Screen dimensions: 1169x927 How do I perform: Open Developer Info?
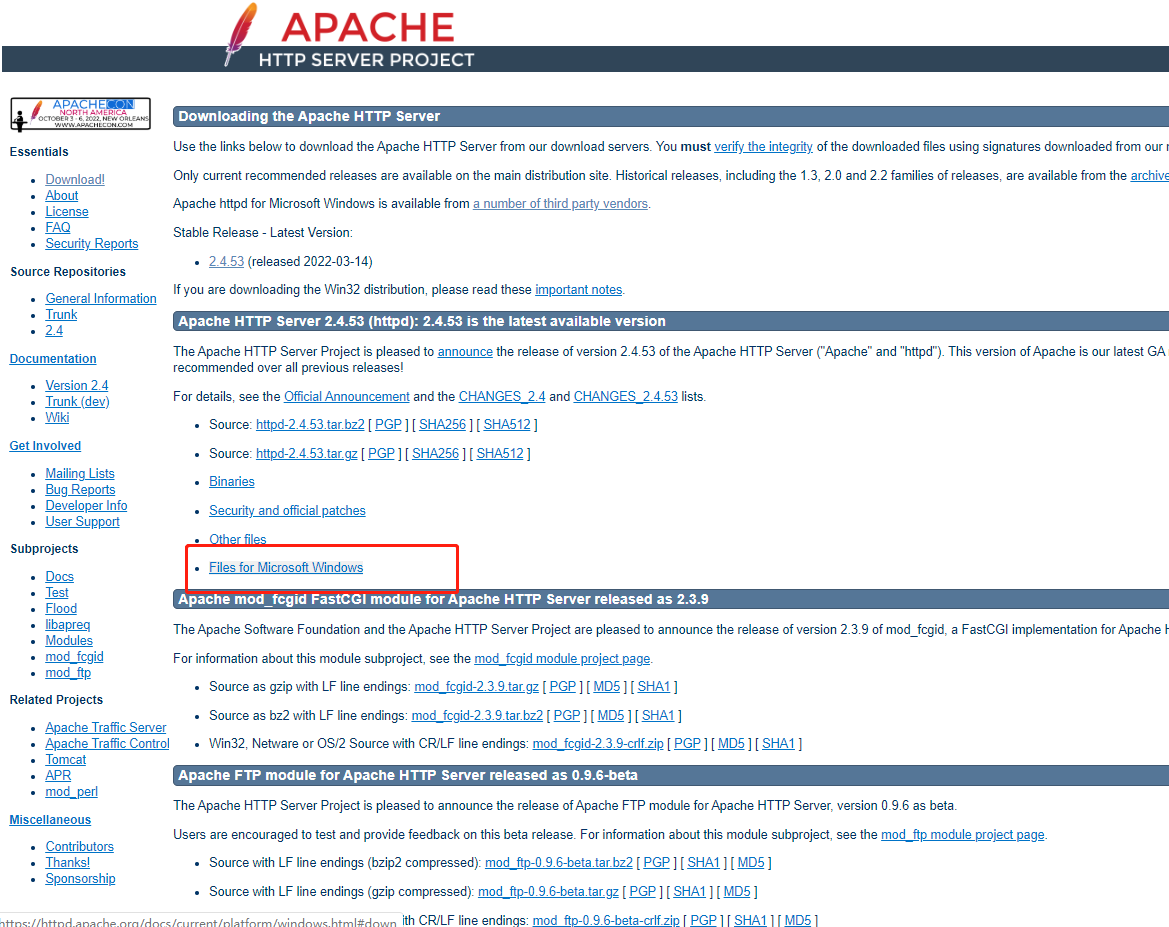click(86, 506)
